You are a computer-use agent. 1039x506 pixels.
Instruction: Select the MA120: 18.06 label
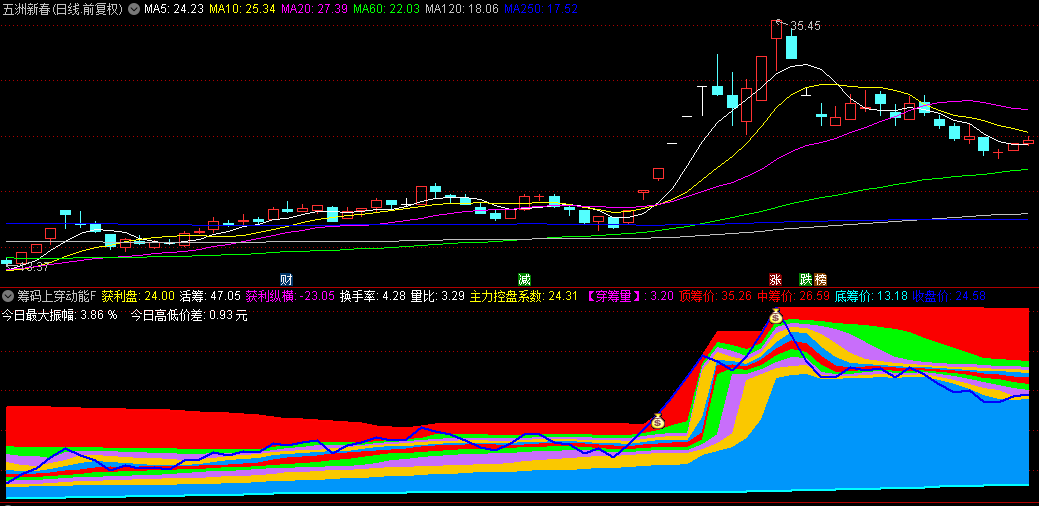pos(462,9)
